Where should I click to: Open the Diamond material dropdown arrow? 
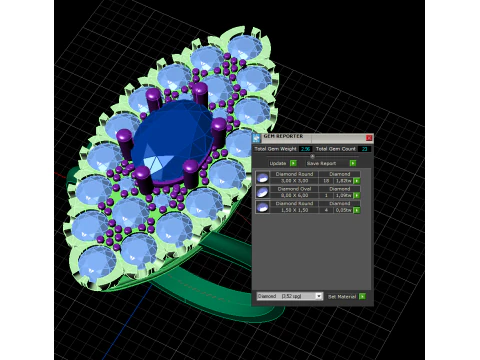(319, 296)
